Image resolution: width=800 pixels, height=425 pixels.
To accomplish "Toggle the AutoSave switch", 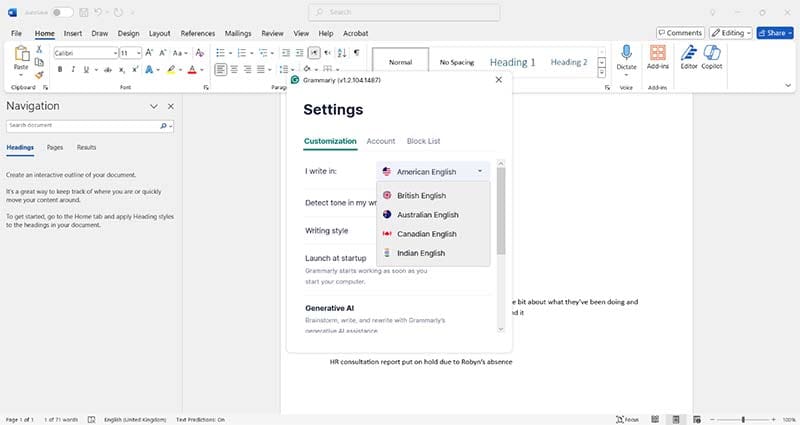I will click(x=62, y=12).
